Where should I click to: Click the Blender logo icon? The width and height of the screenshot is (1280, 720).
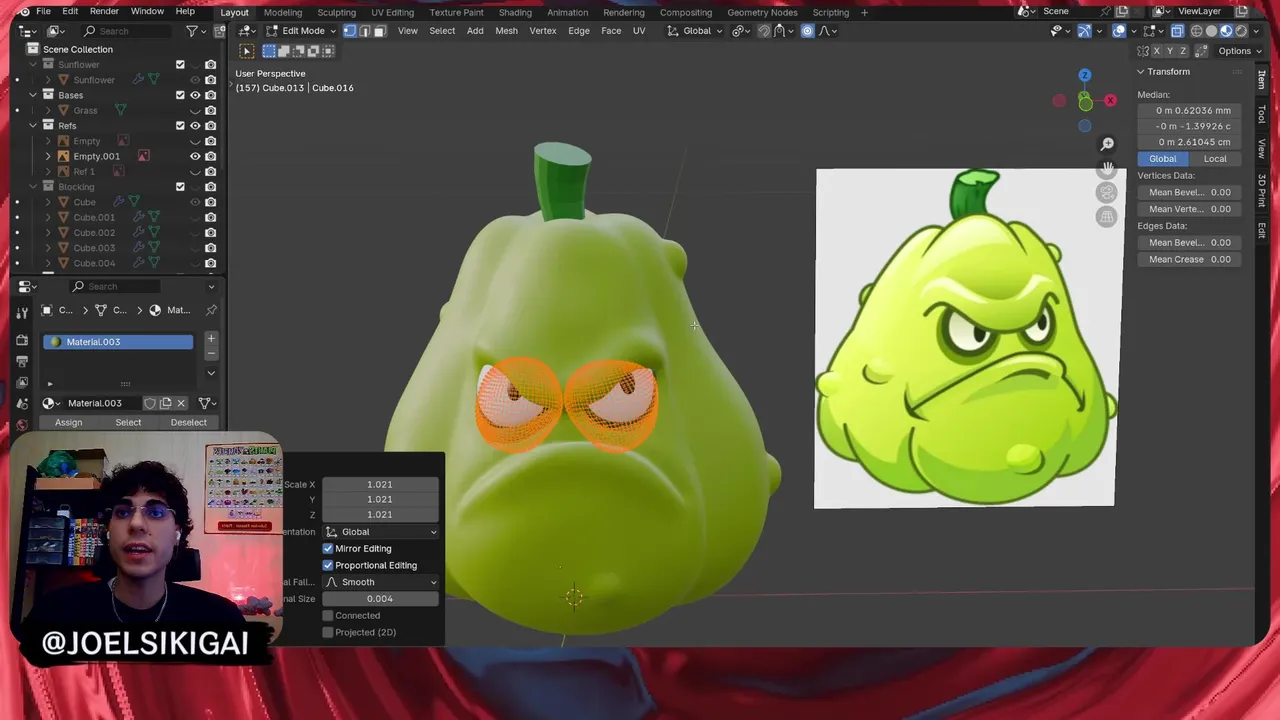(x=23, y=12)
